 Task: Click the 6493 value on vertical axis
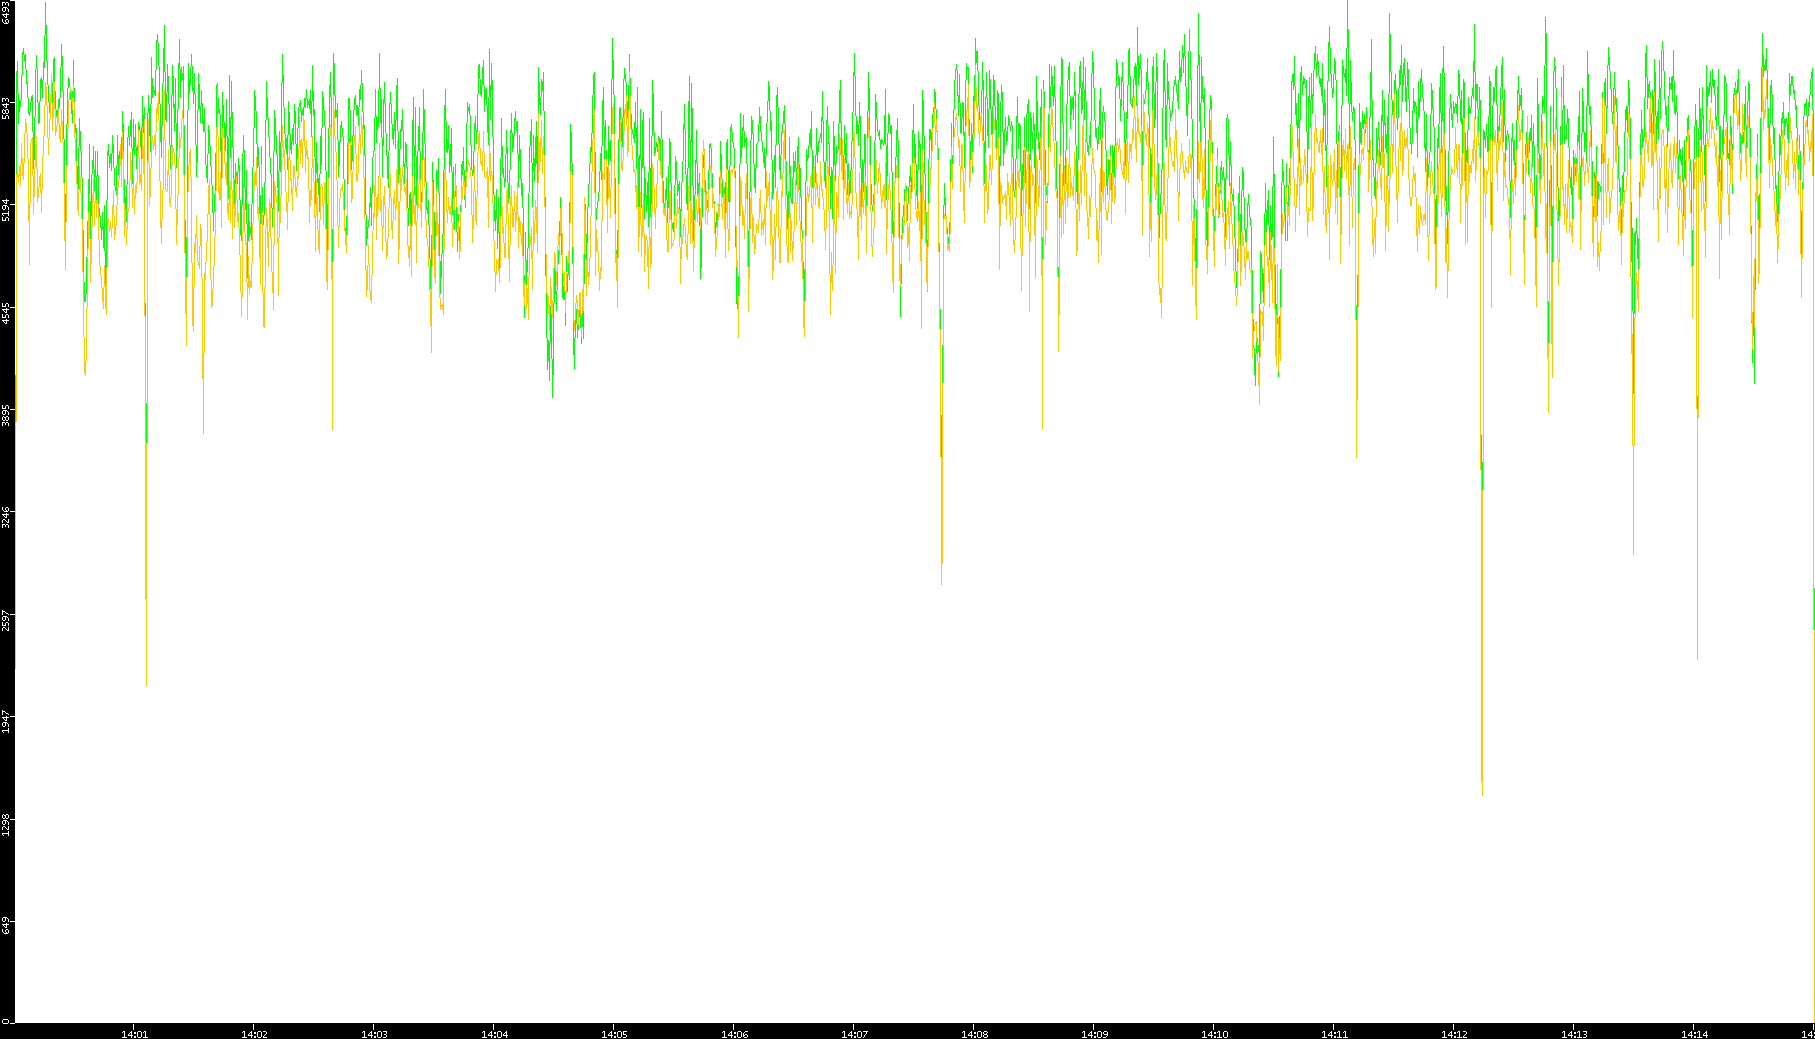[7, 13]
